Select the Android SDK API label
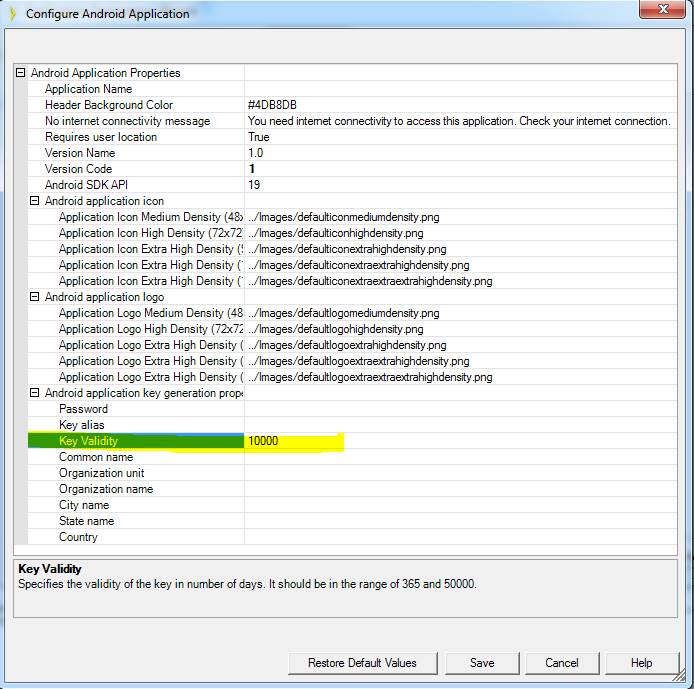694x689 pixels. pos(86,185)
